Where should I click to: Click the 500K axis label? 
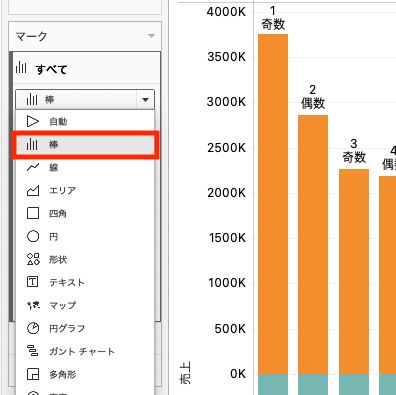click(230, 329)
